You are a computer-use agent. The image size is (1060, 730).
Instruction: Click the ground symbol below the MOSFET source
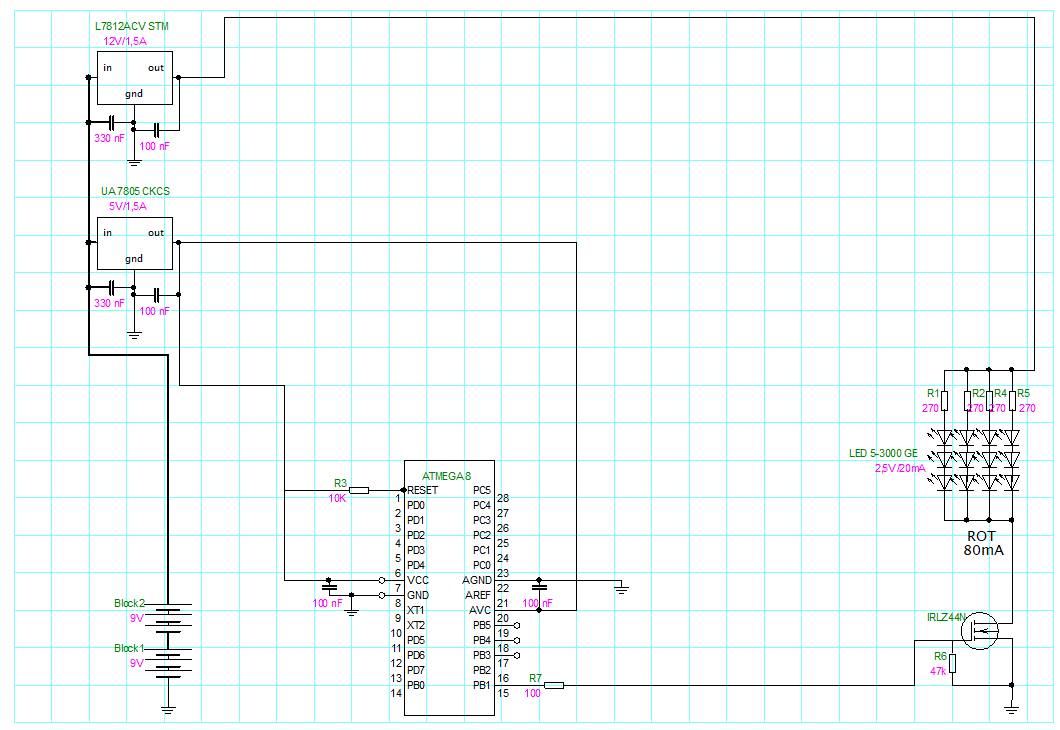[1011, 709]
